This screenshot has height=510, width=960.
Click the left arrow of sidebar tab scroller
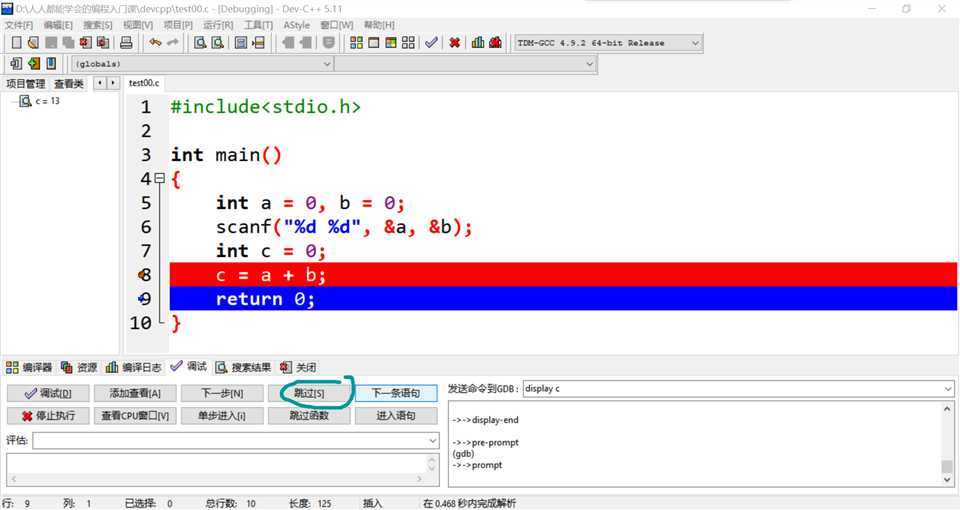[100, 83]
